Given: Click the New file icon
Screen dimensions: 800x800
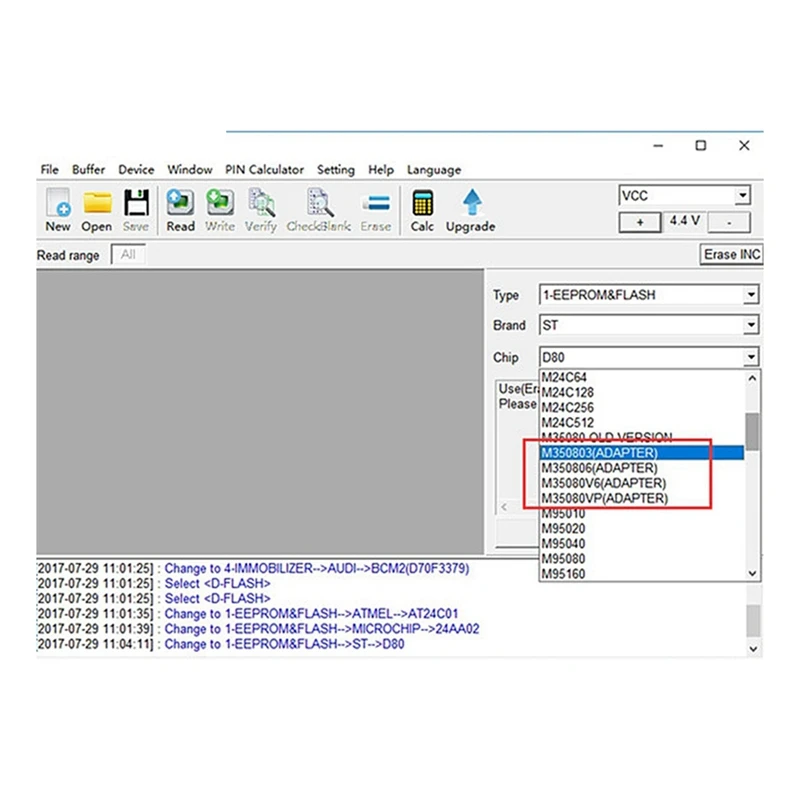Looking at the screenshot, I should click(x=58, y=203).
